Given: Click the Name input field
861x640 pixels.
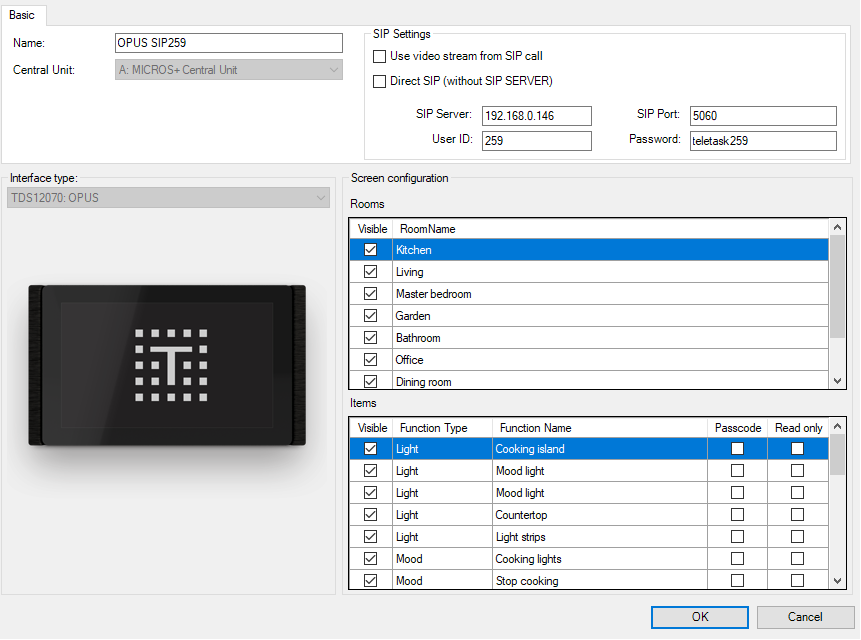Looking at the screenshot, I should [229, 43].
